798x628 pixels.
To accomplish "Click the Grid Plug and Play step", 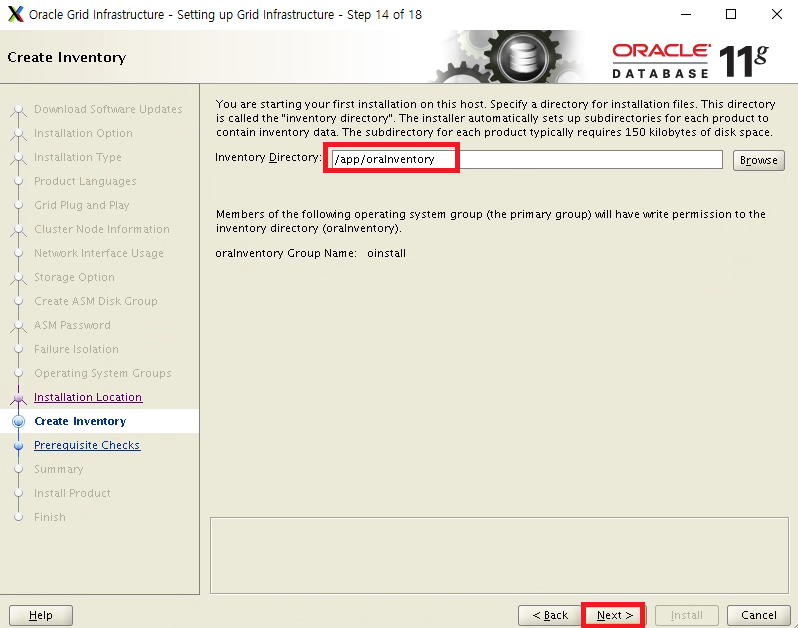I will [81, 205].
